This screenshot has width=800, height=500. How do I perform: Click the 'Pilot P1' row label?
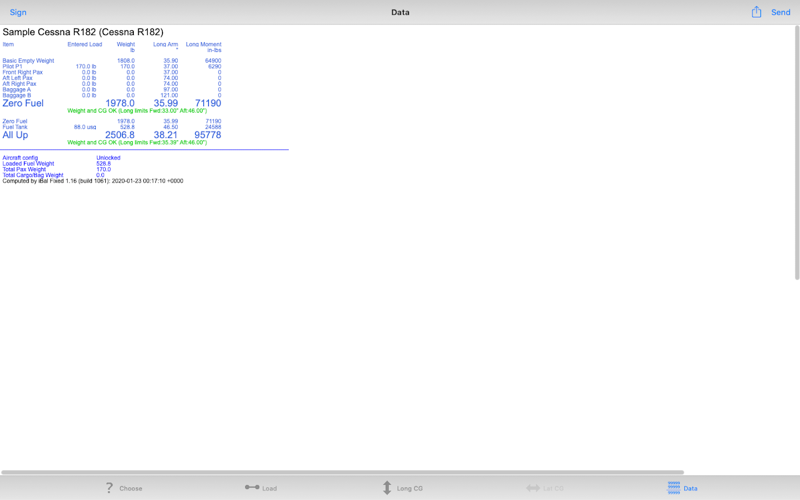point(12,66)
